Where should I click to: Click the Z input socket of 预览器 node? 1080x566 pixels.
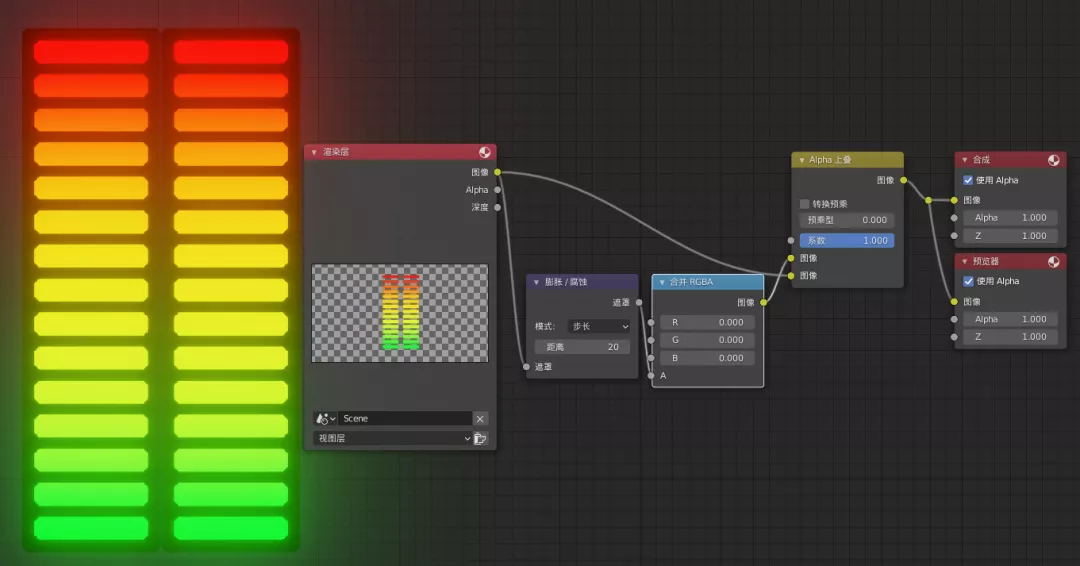coord(954,337)
